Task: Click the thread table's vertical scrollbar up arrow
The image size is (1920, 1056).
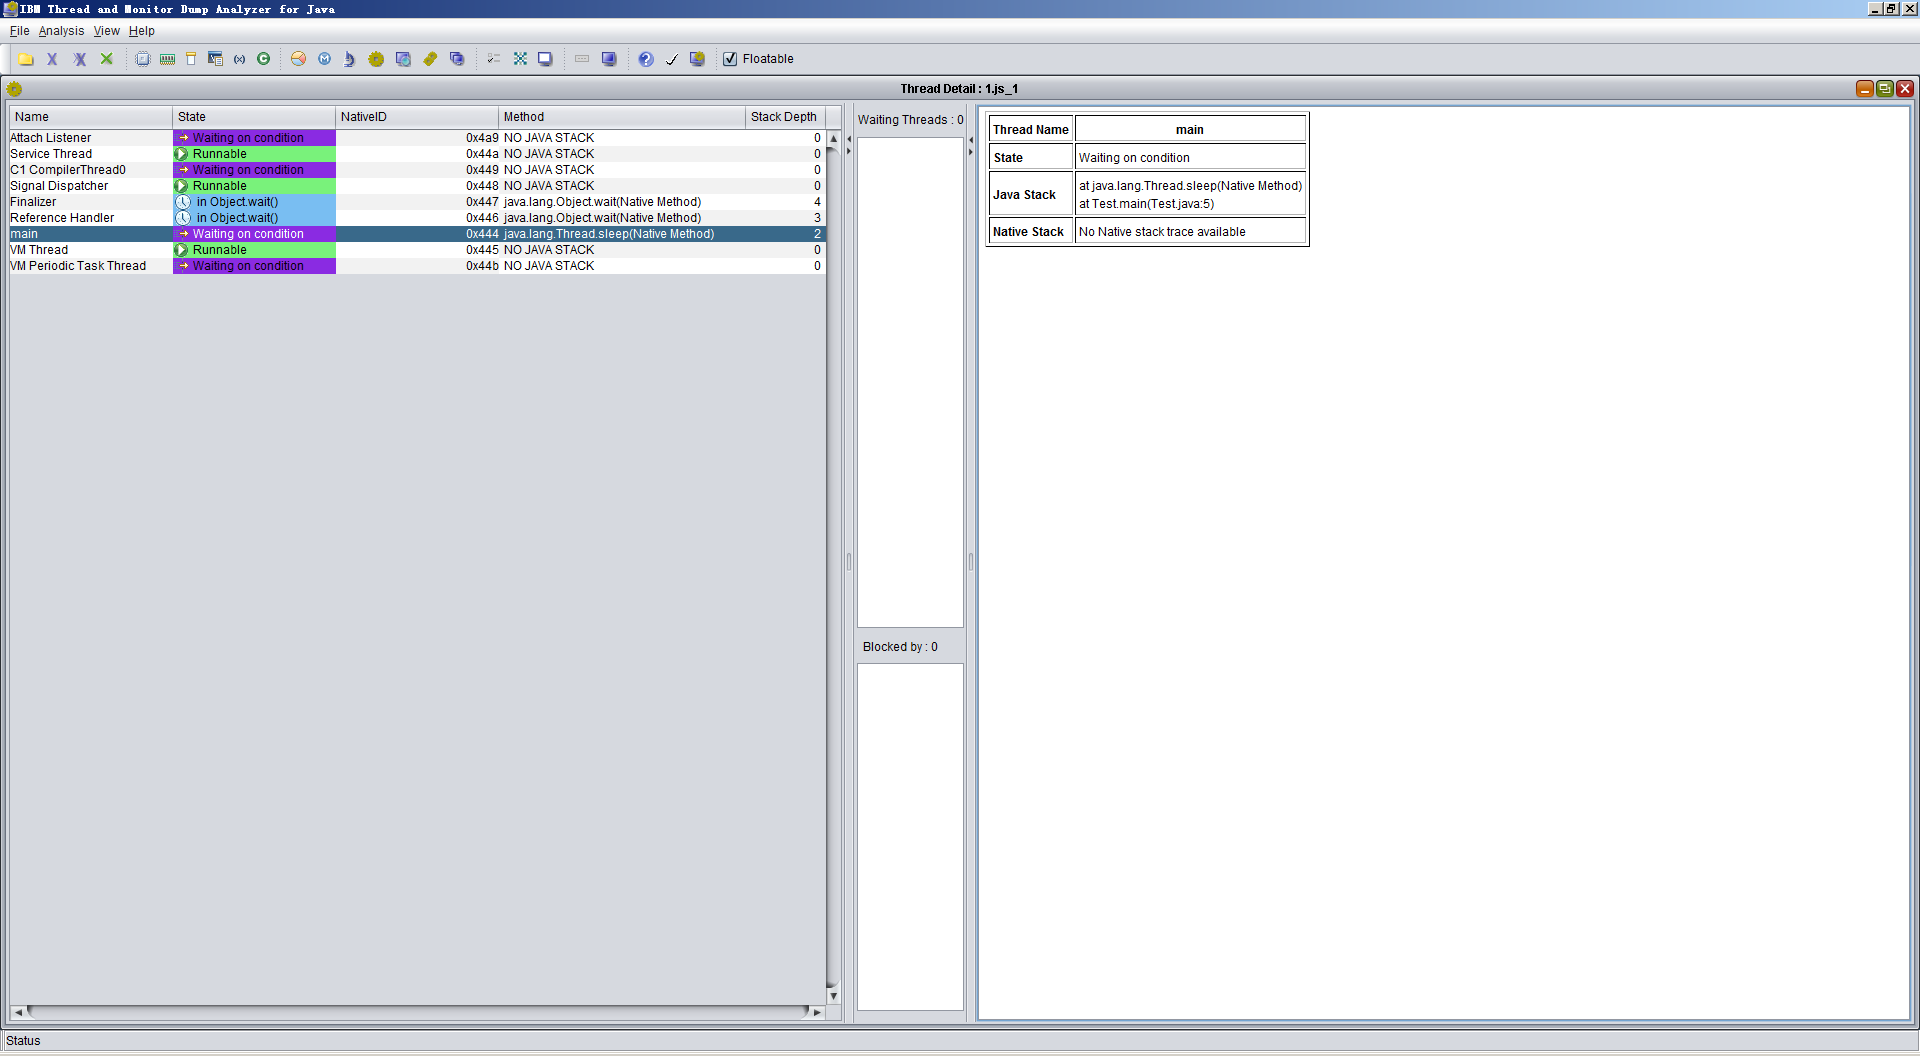Action: click(834, 138)
